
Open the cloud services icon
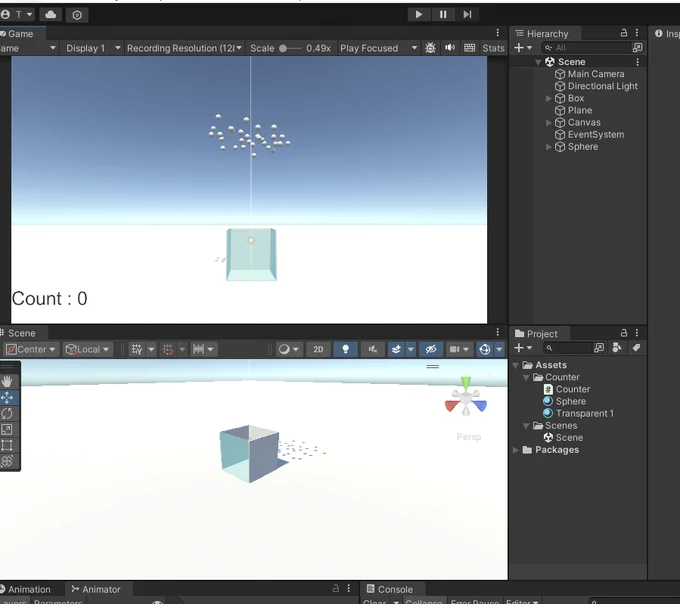point(51,15)
